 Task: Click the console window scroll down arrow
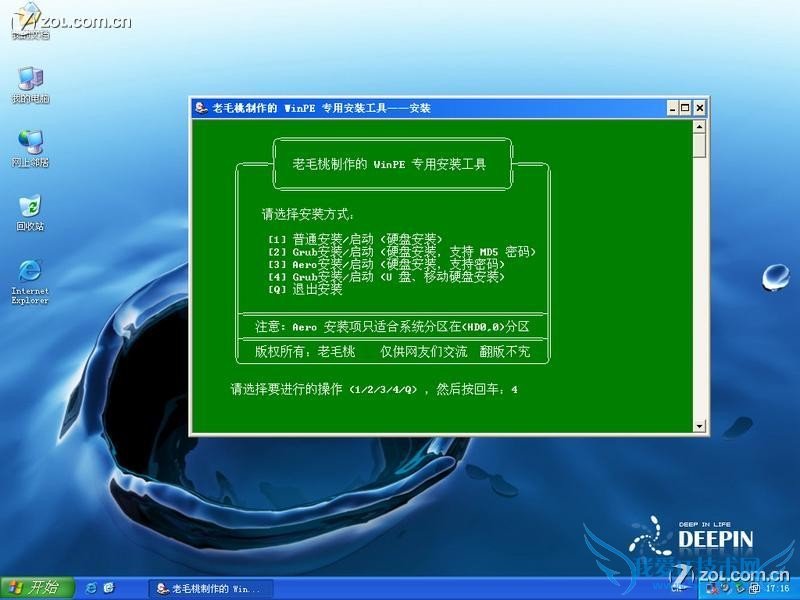pos(700,426)
